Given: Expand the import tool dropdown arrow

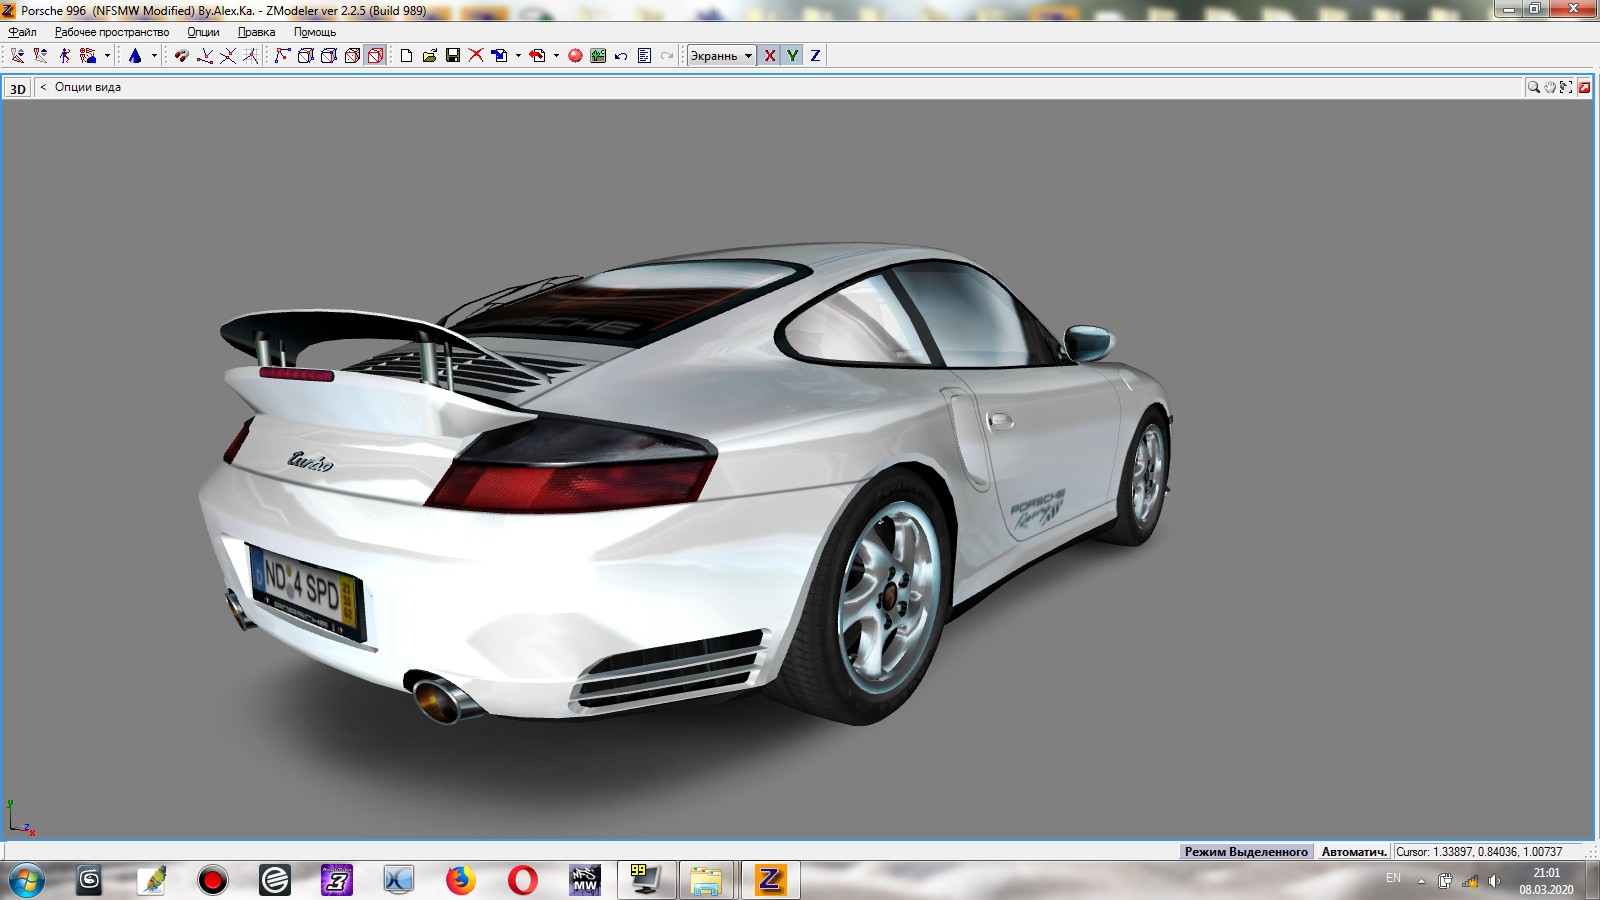Looking at the screenshot, I should (x=518, y=56).
